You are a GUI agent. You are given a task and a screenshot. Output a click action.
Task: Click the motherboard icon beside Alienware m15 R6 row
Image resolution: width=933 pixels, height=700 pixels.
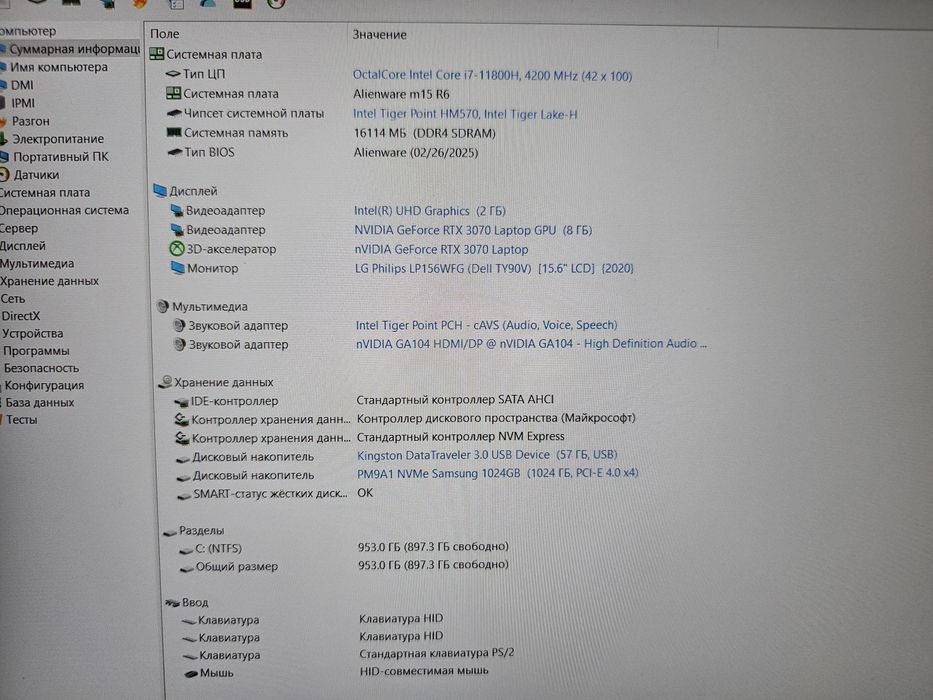pyautogui.click(x=173, y=93)
